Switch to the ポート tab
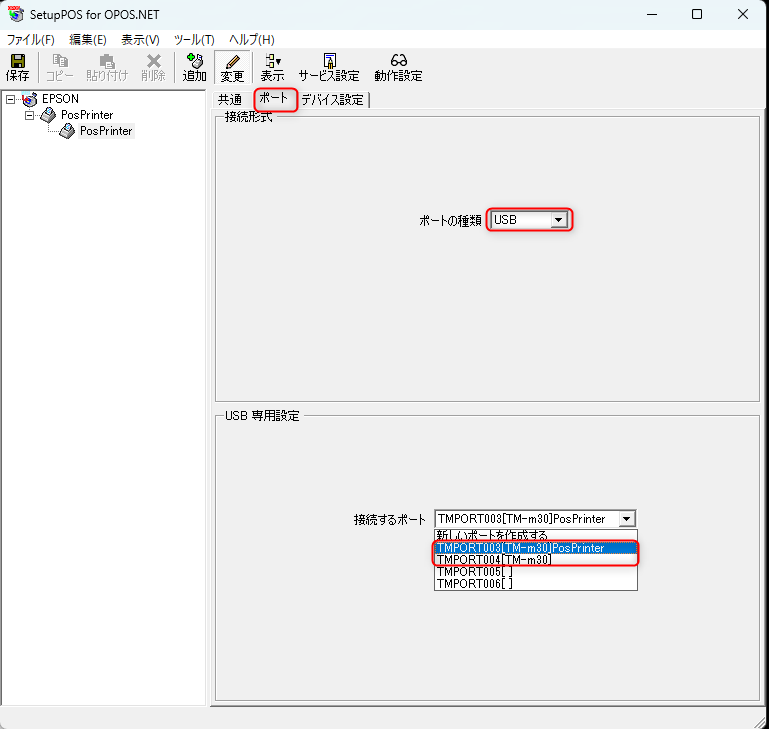Image resolution: width=769 pixels, height=729 pixels. coord(274,99)
